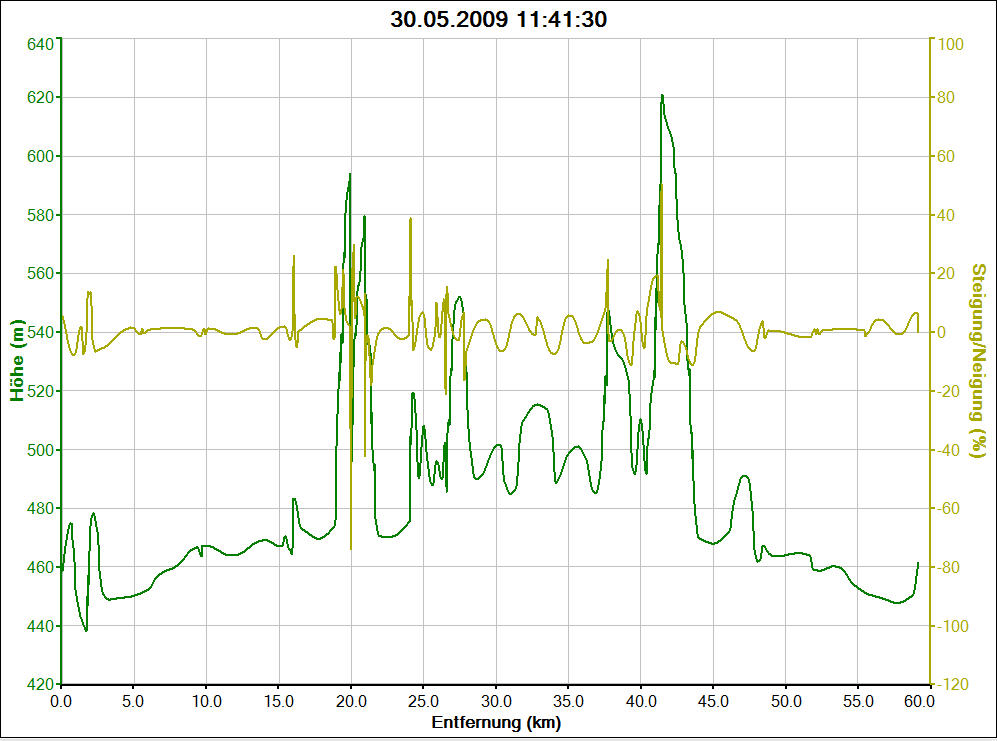Select the Höhe (m) left axis label
The width and height of the screenshot is (997, 741).
tap(17, 361)
